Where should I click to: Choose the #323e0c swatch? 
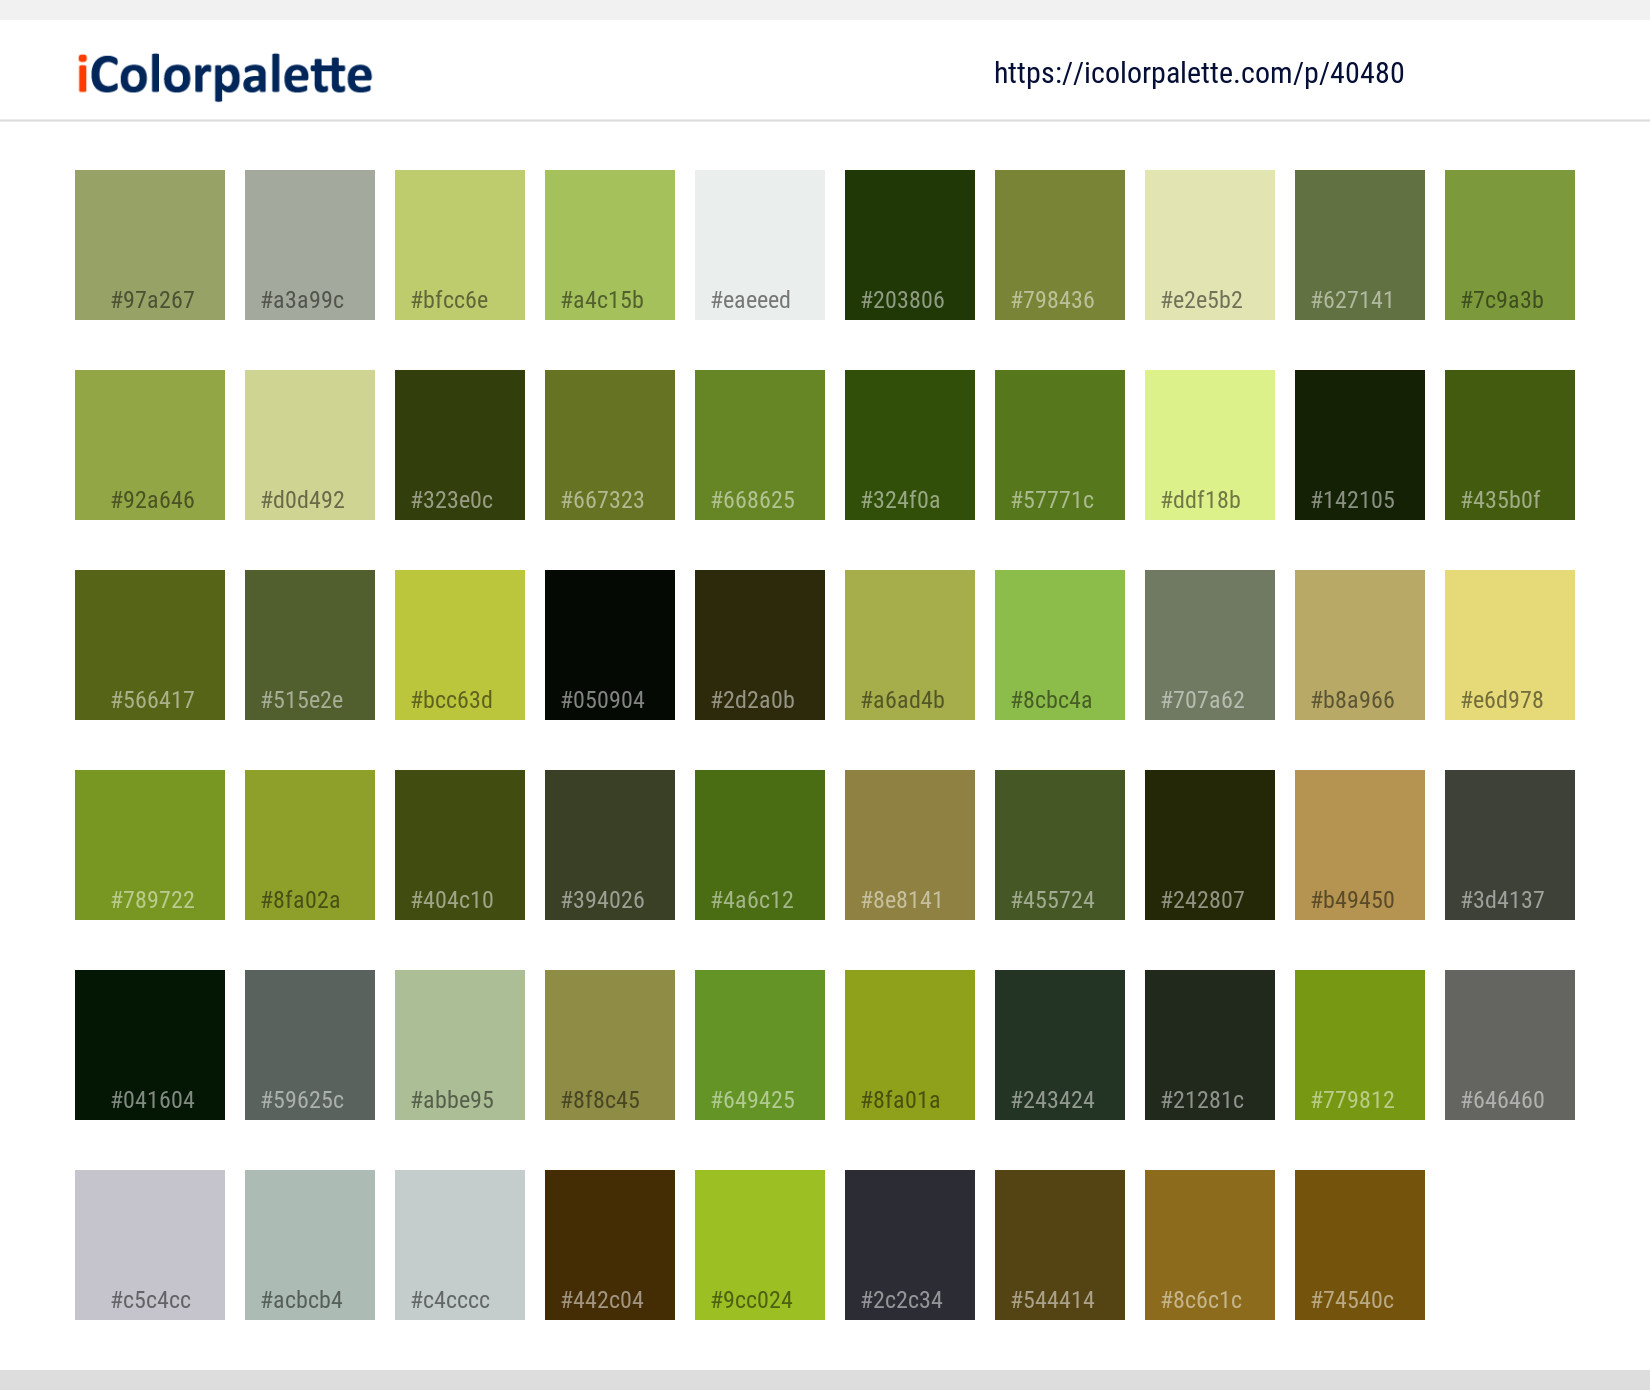pyautogui.click(x=460, y=445)
